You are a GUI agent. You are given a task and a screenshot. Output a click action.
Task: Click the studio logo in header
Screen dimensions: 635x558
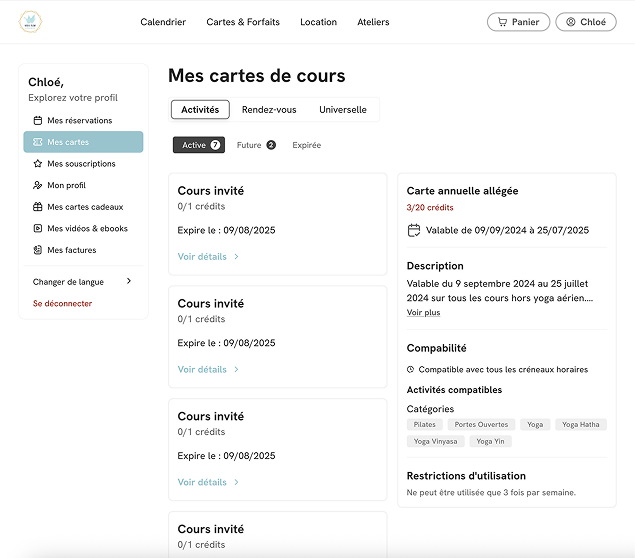30,21
